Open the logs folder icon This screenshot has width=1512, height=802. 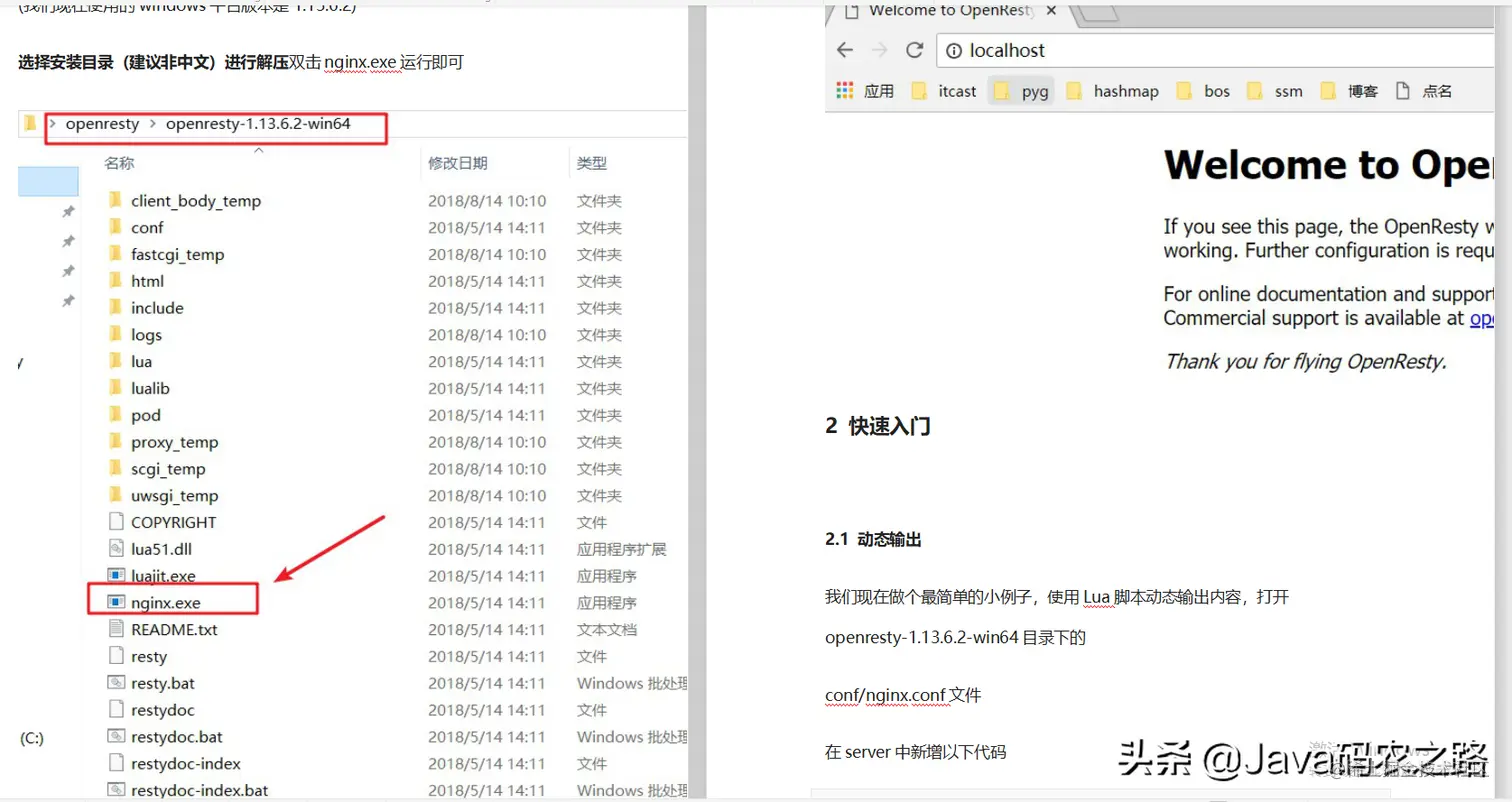113,335
